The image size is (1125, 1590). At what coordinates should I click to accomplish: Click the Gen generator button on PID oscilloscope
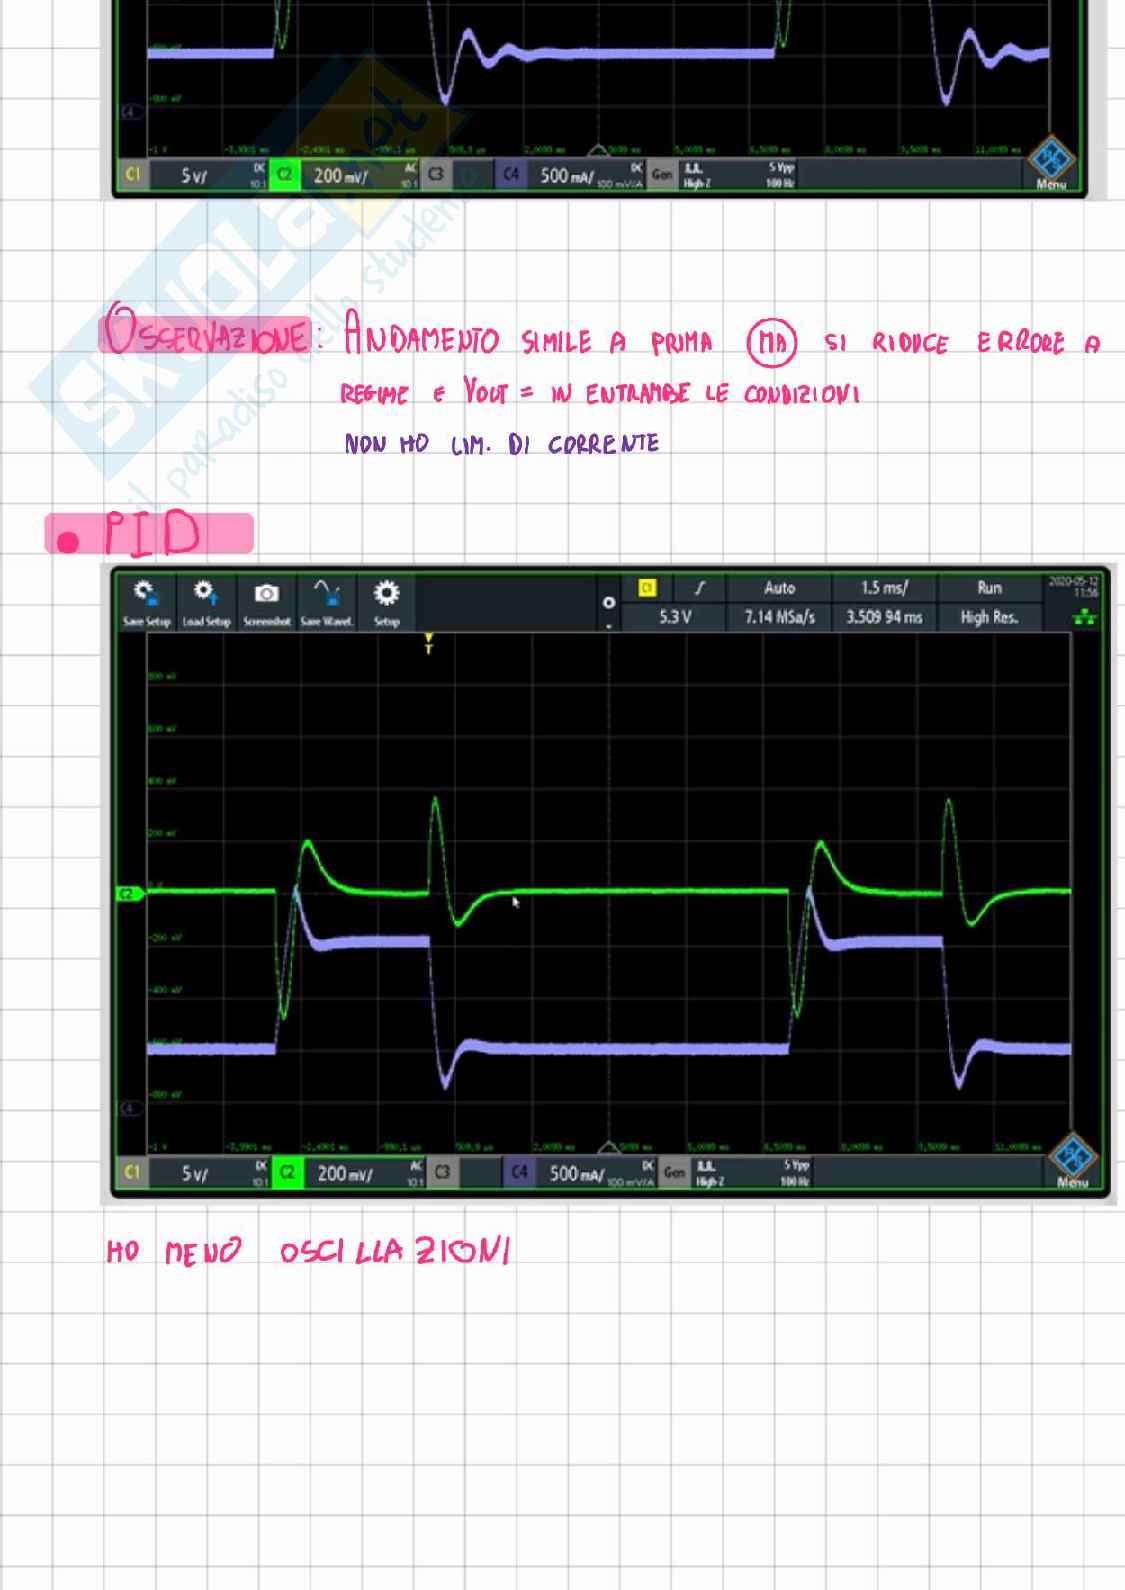[675, 1172]
